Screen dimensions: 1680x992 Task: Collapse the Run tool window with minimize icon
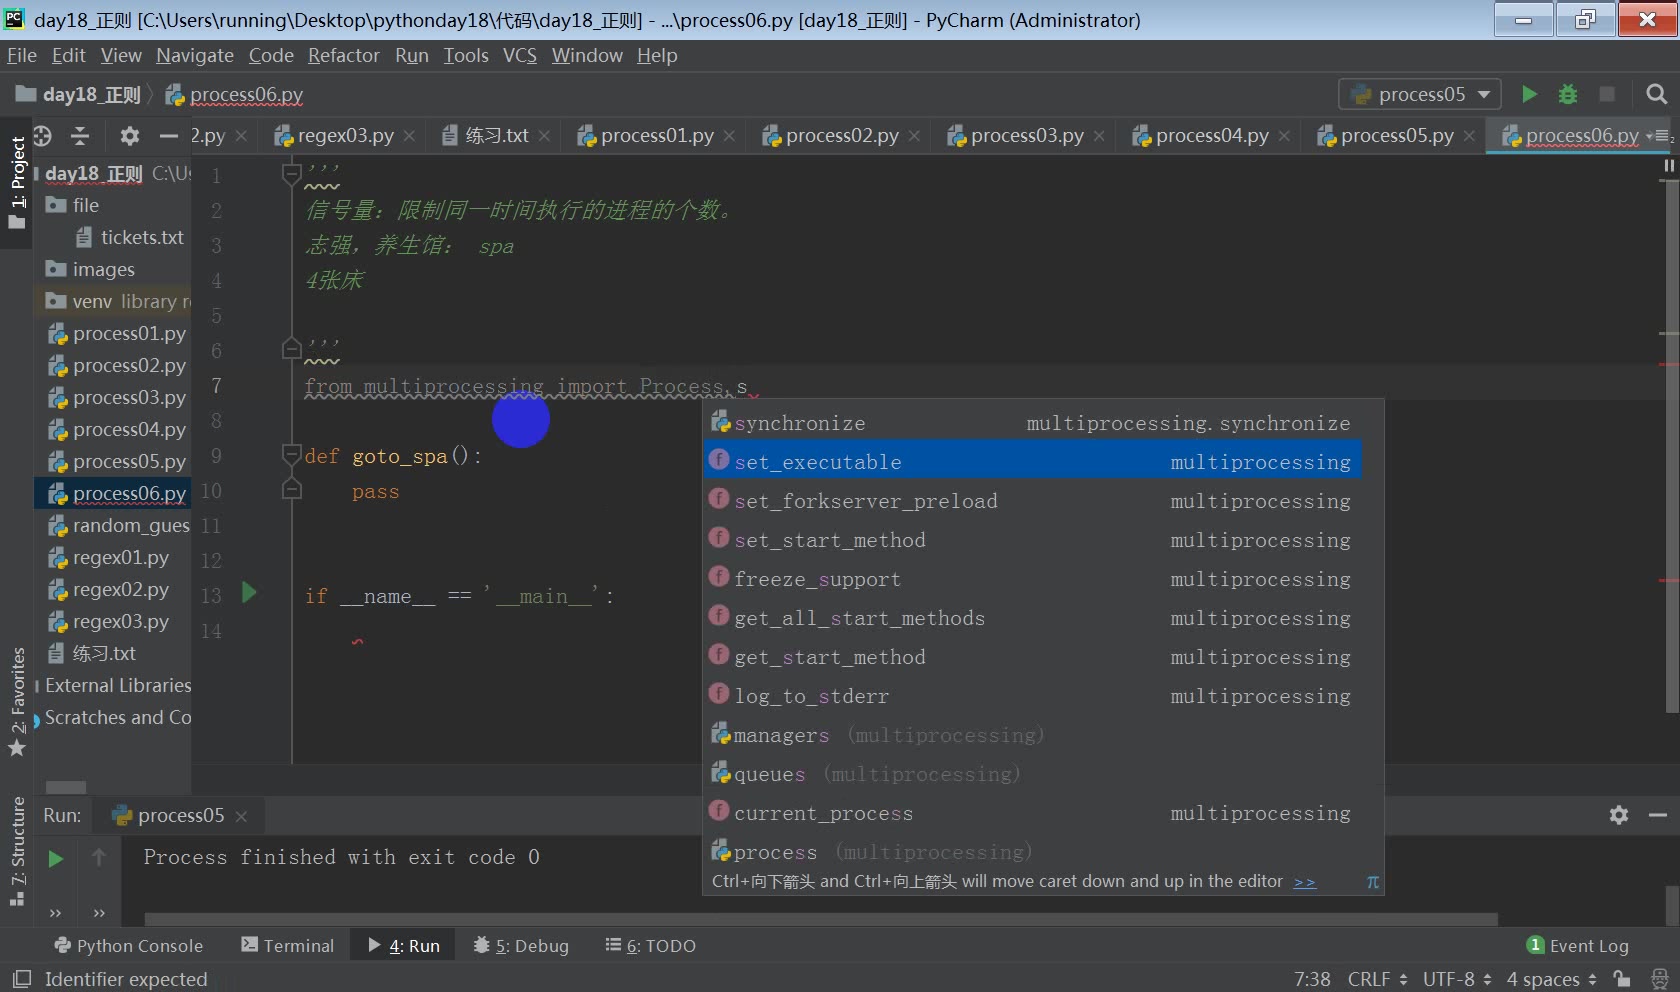tap(1658, 815)
